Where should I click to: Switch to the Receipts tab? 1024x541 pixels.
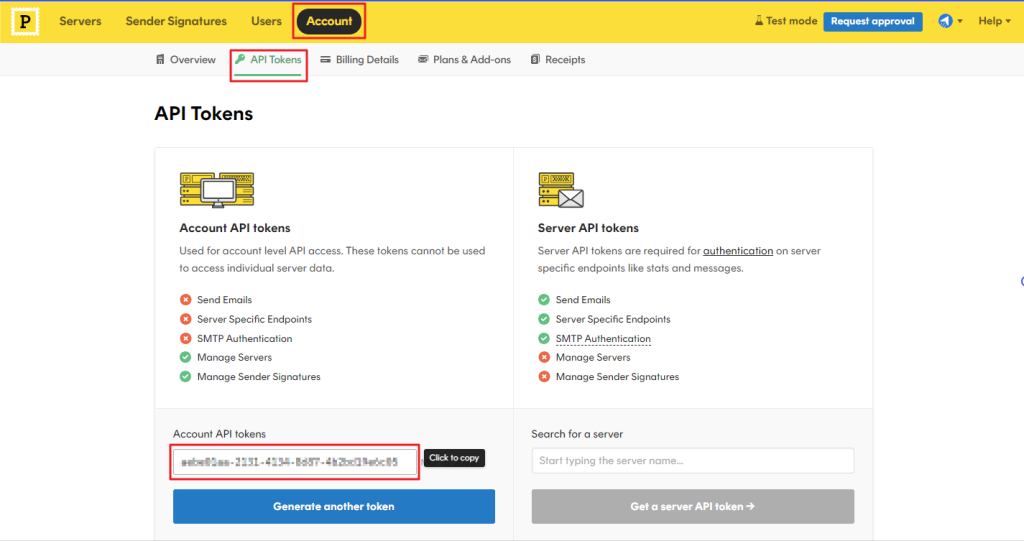tap(558, 59)
